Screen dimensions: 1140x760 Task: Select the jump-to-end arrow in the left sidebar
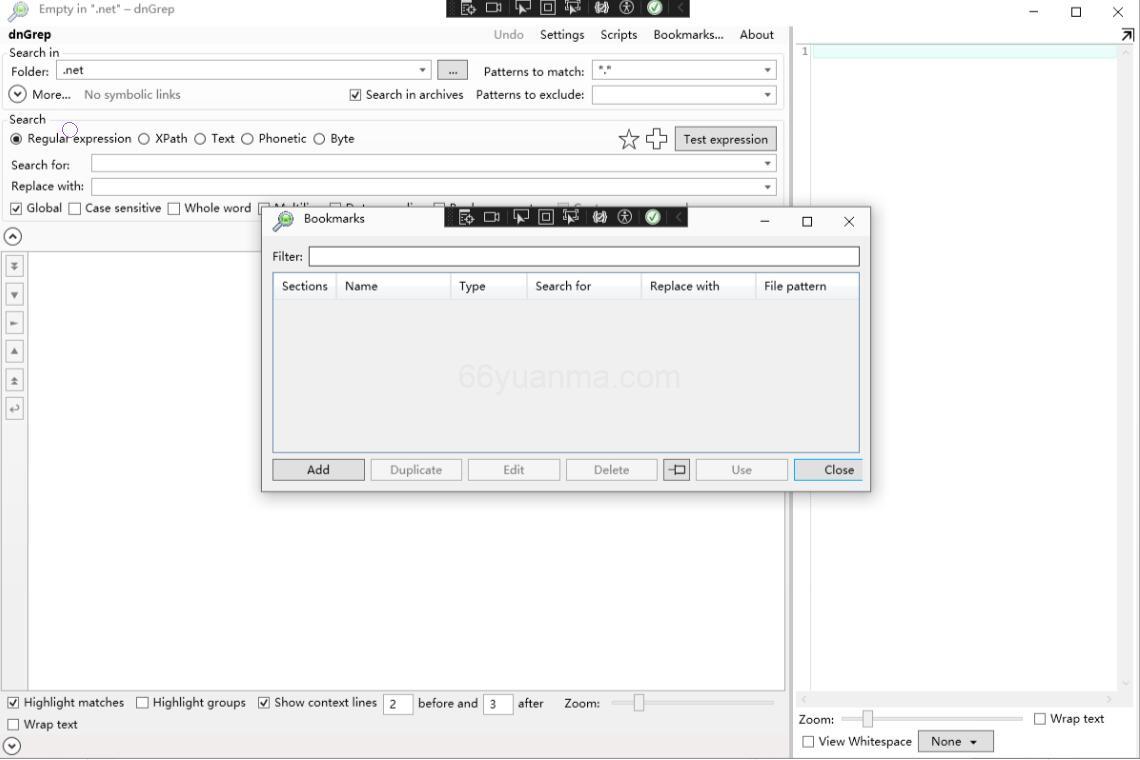click(14, 266)
